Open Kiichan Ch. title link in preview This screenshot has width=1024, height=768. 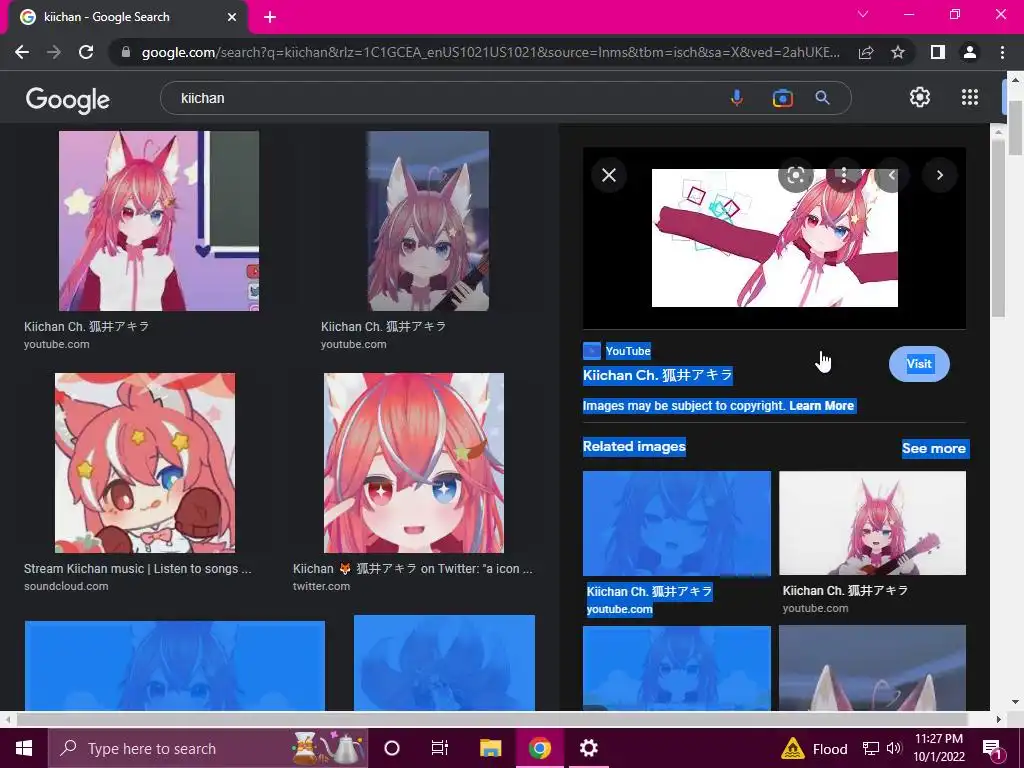pyautogui.click(x=658, y=375)
